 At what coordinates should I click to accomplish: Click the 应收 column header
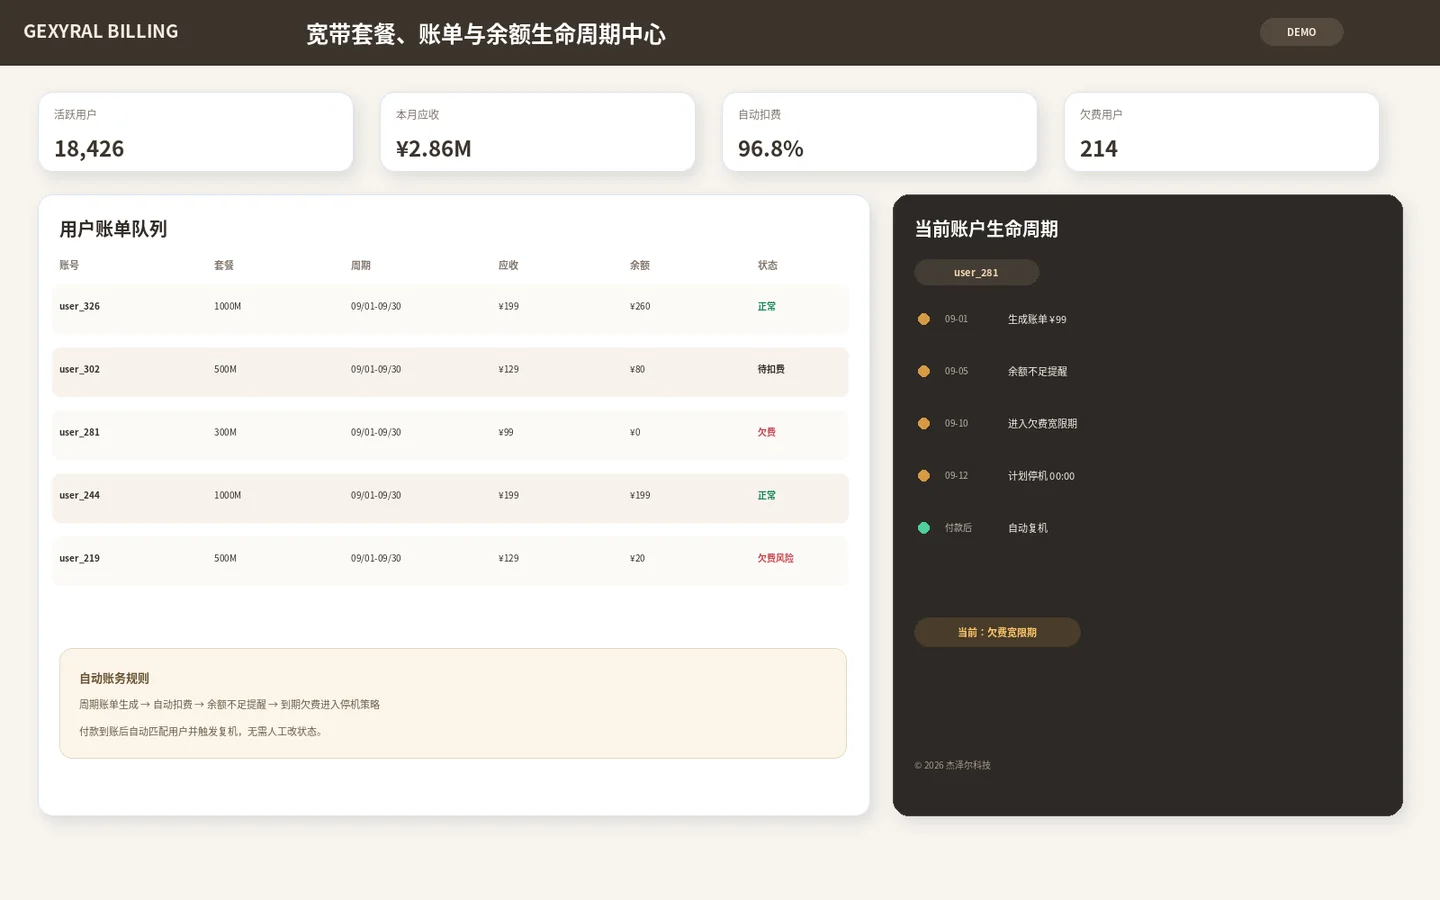tap(508, 265)
